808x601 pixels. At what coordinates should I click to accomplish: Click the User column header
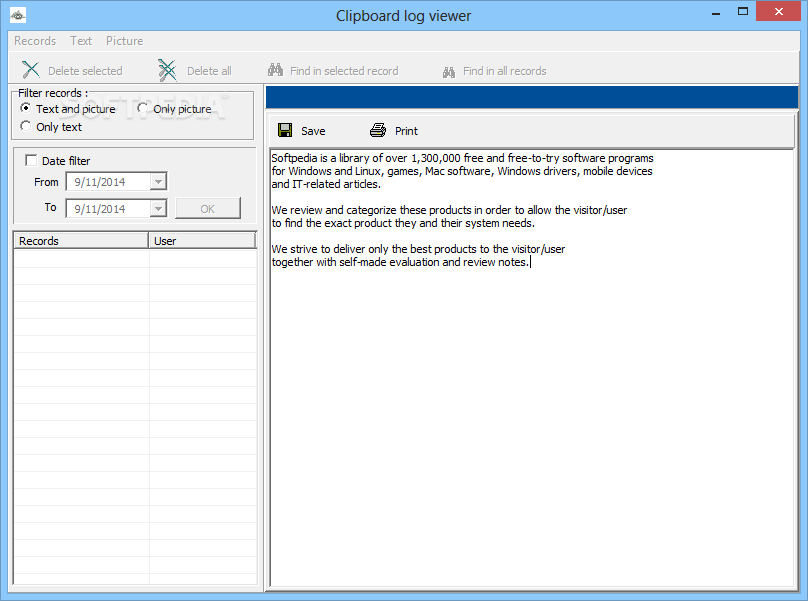pos(202,241)
